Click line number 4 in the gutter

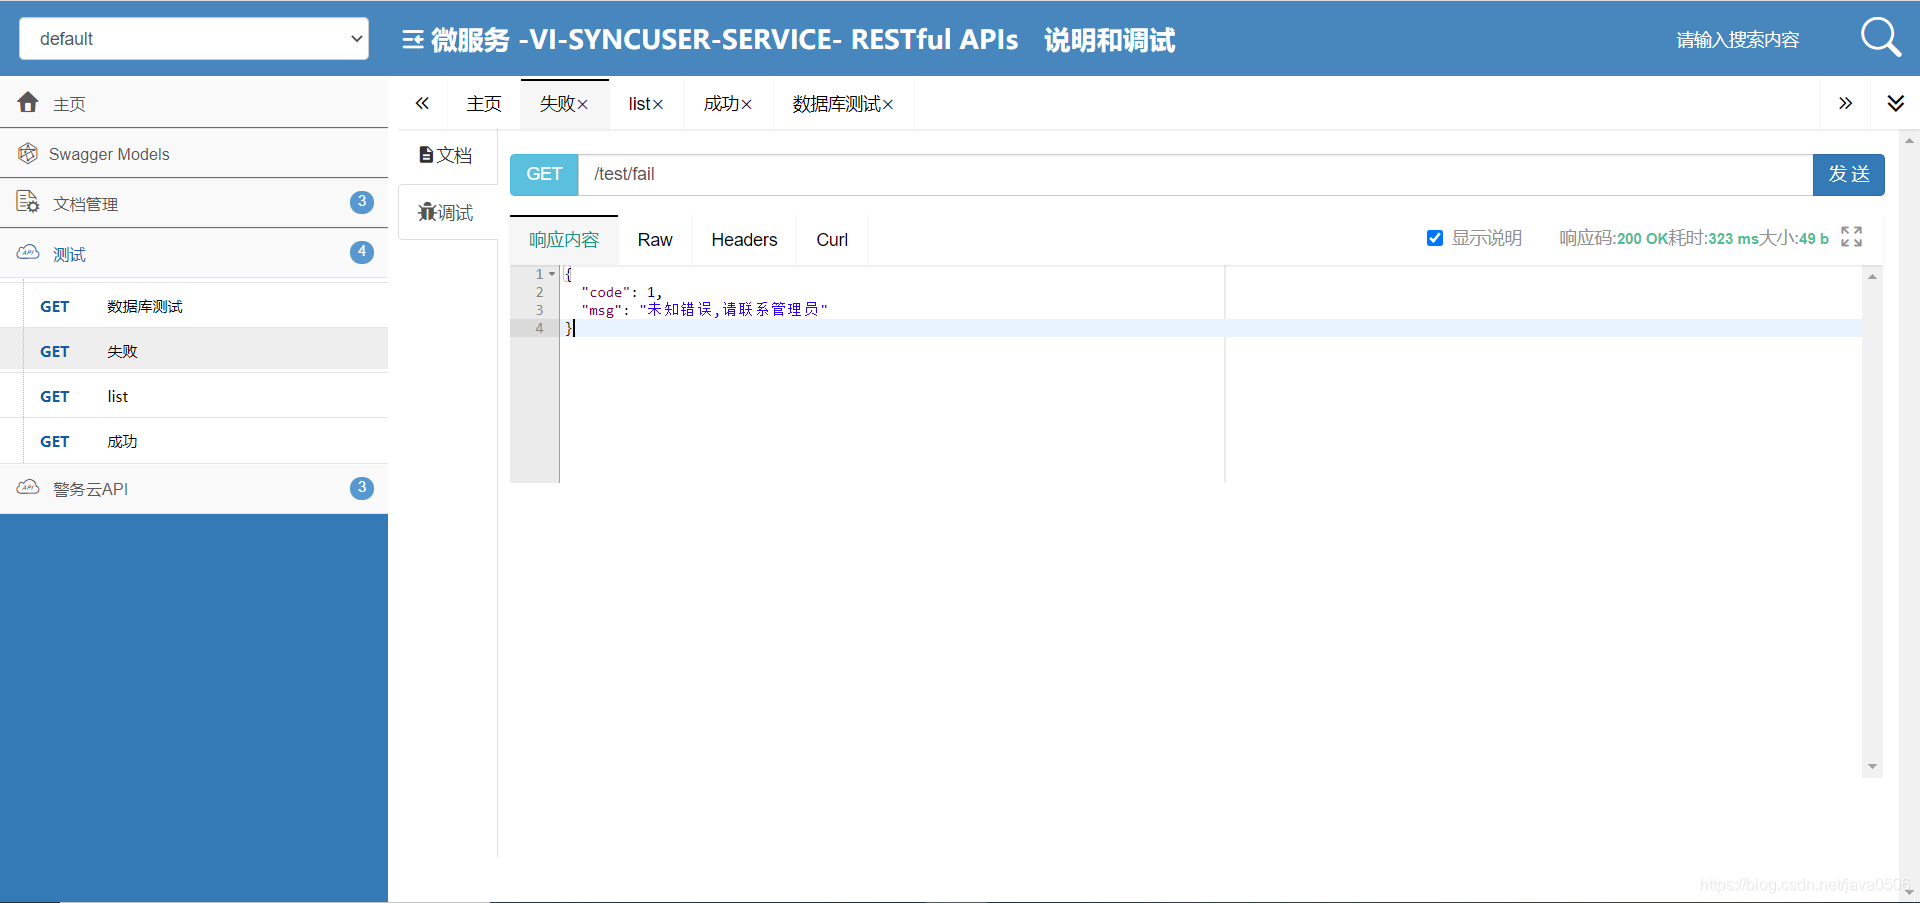[540, 328]
